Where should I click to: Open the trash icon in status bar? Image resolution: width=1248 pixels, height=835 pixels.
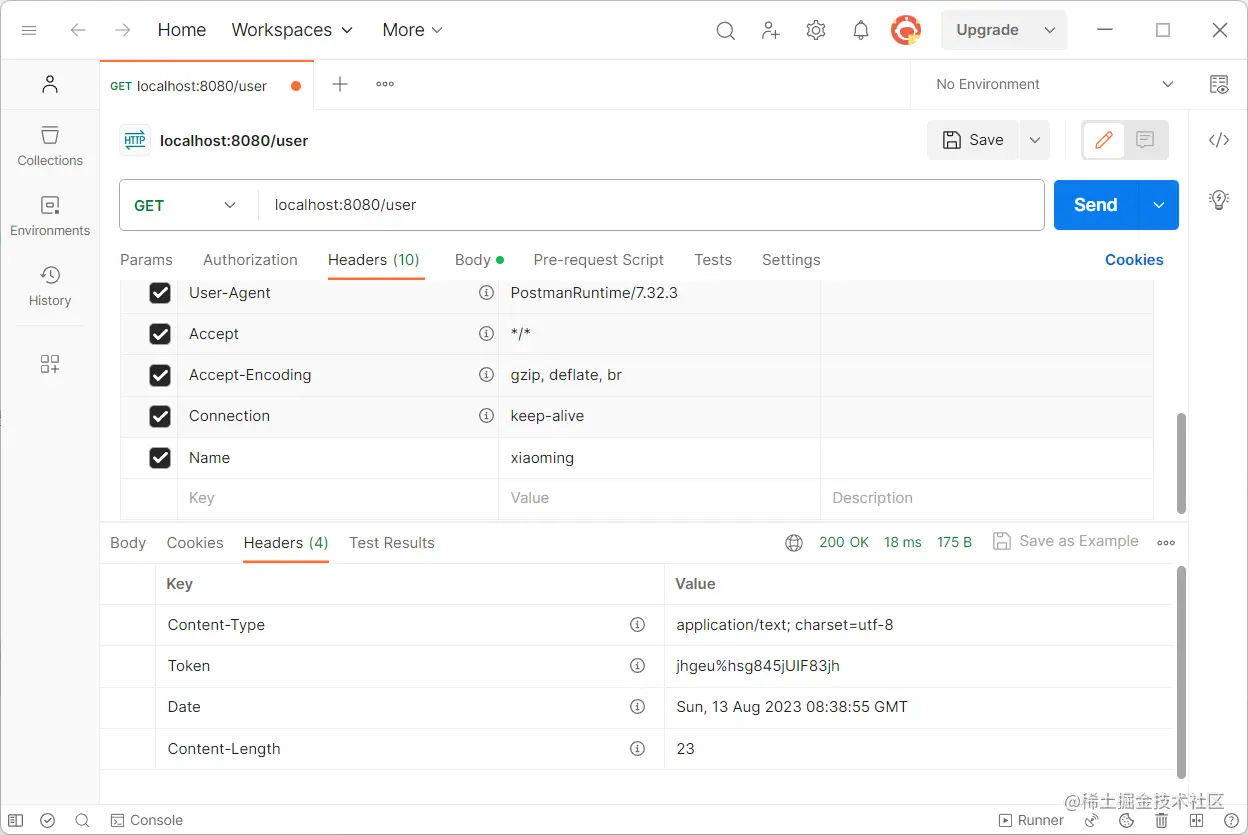tap(1162, 820)
